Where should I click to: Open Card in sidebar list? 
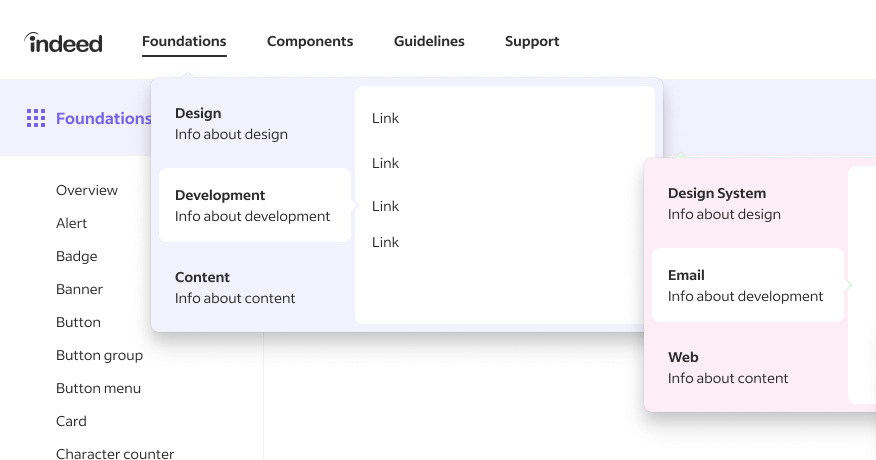(71, 421)
